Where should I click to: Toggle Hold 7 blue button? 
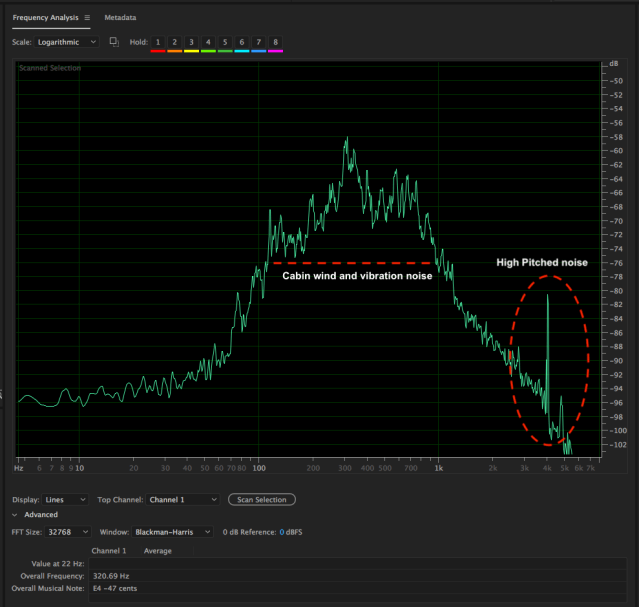(x=259, y=43)
